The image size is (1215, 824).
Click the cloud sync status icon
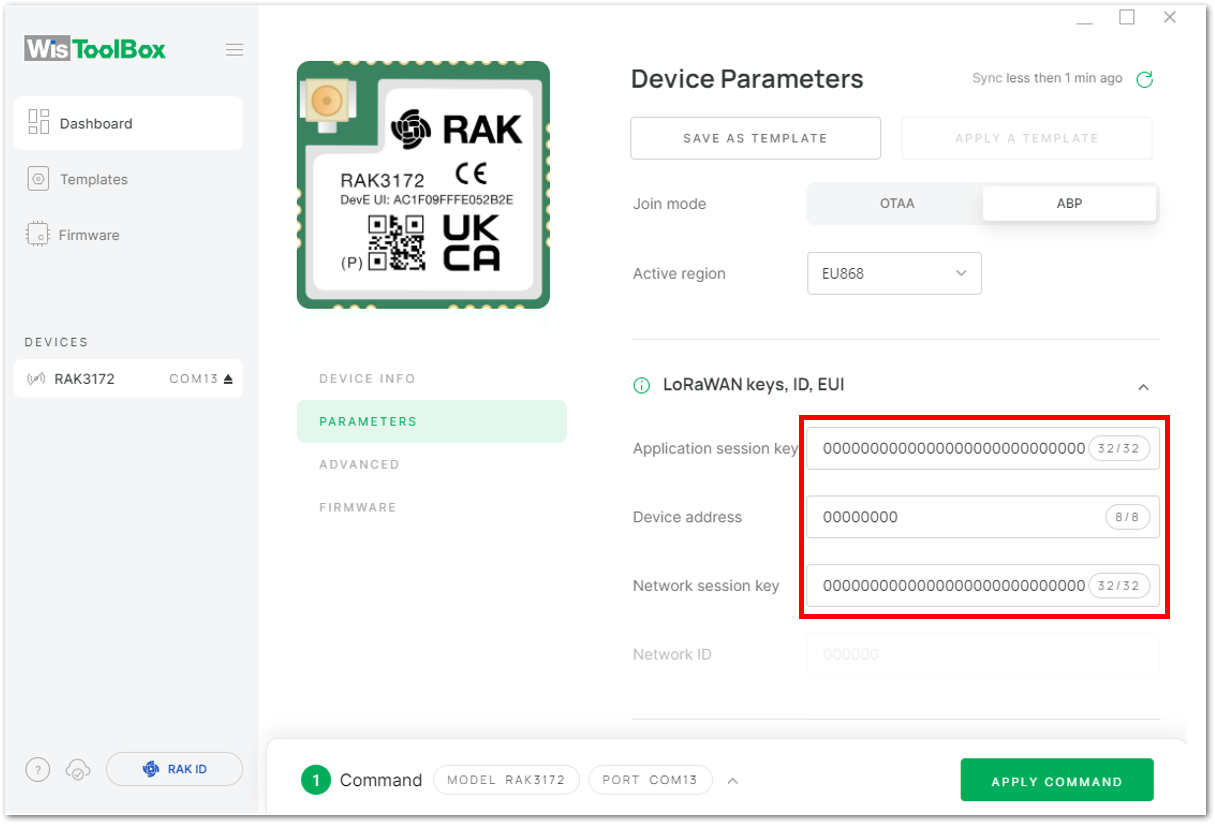[78, 769]
